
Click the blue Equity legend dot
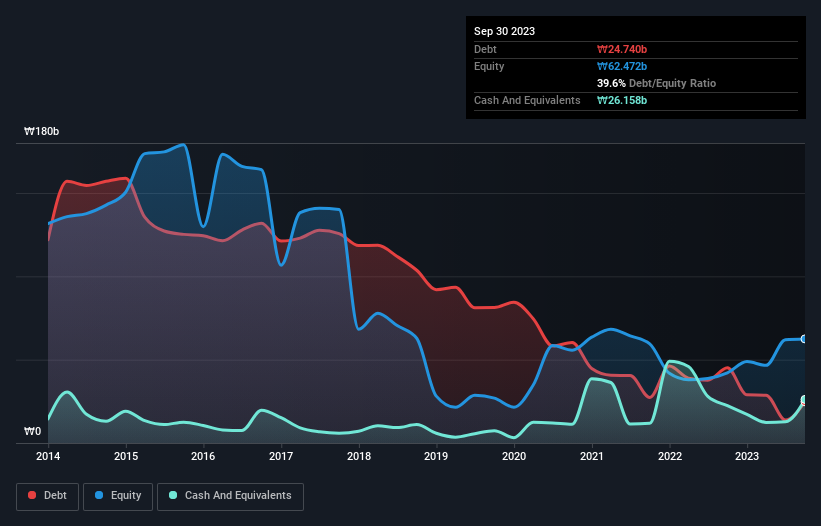click(x=99, y=495)
